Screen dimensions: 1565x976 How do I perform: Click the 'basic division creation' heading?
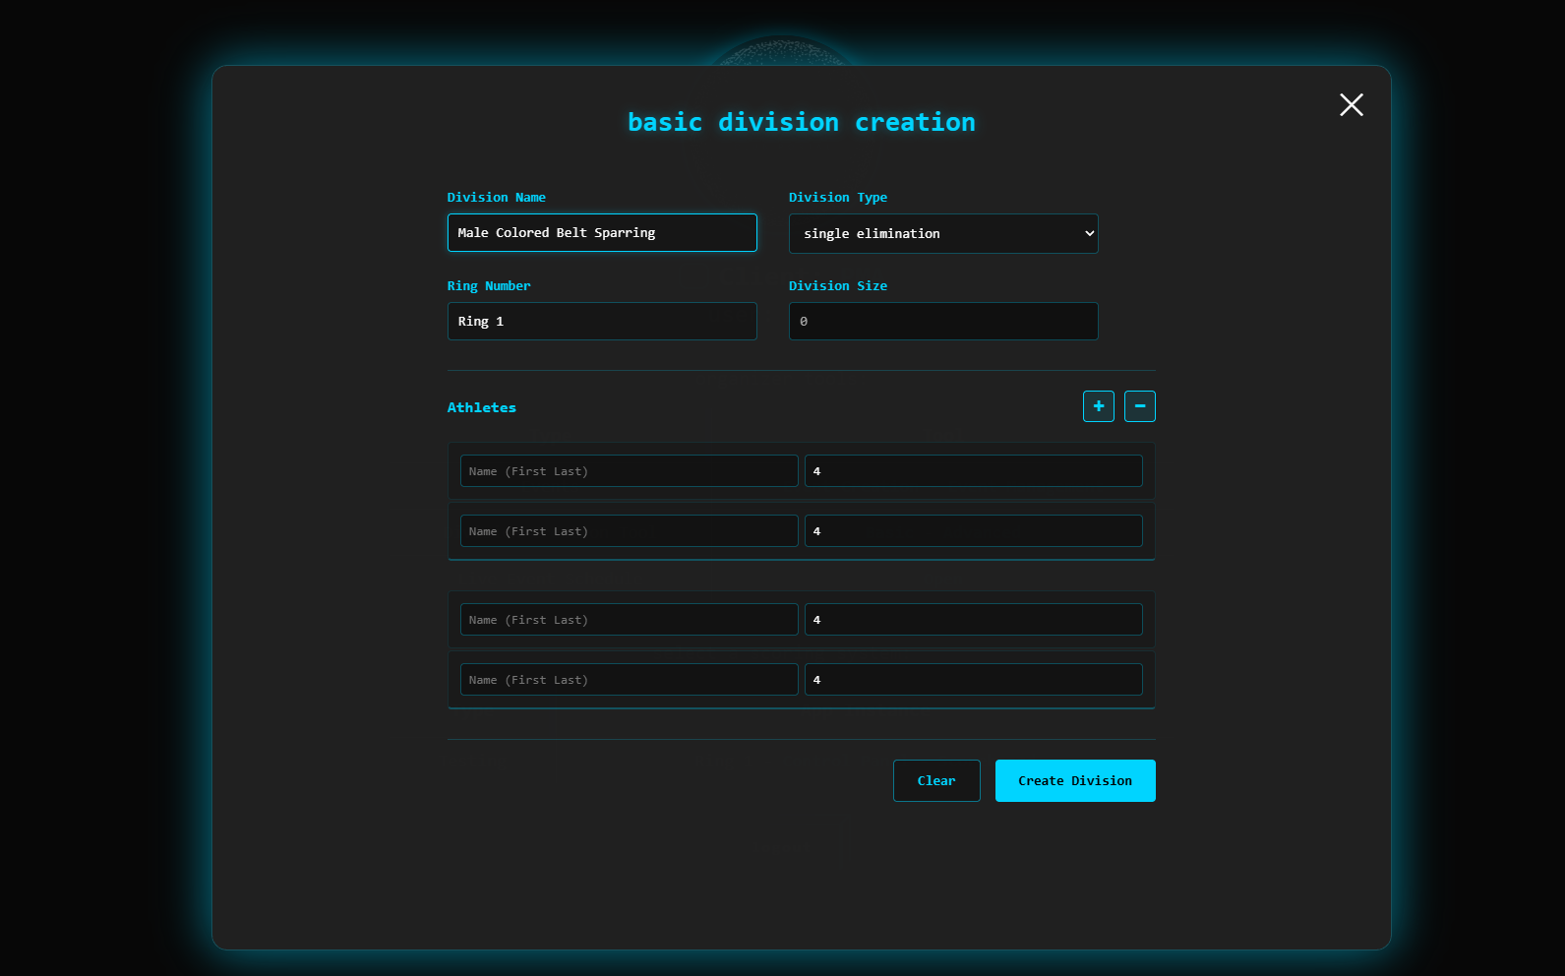coord(801,122)
